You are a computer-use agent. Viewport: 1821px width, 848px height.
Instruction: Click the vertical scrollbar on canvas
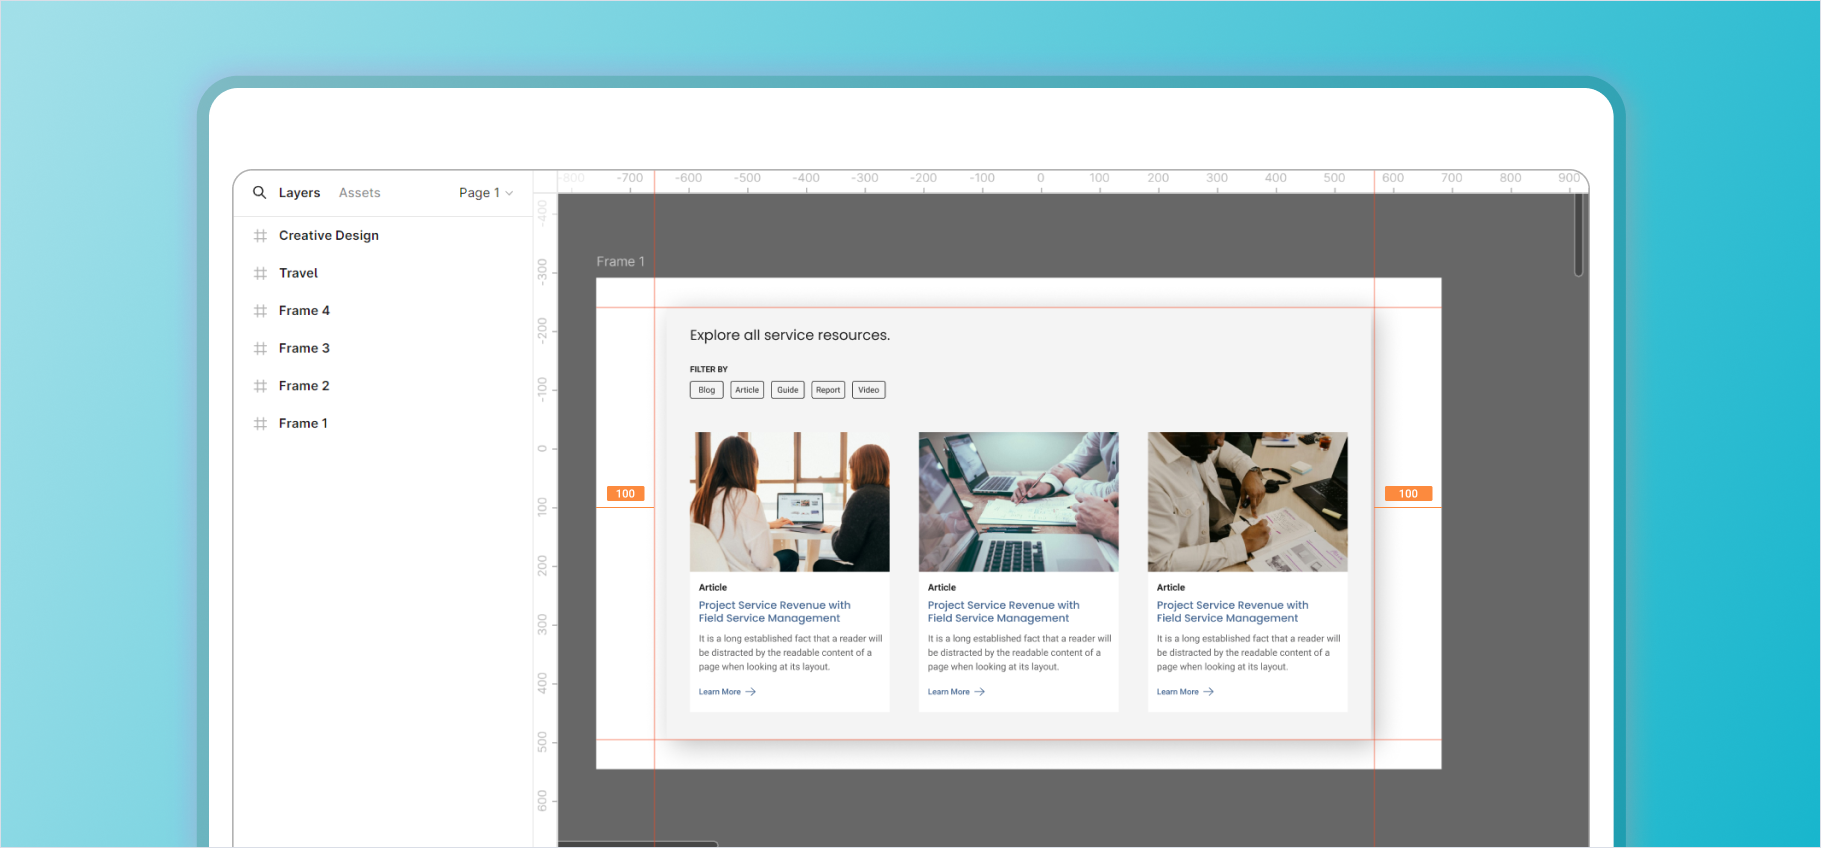coord(1578,235)
